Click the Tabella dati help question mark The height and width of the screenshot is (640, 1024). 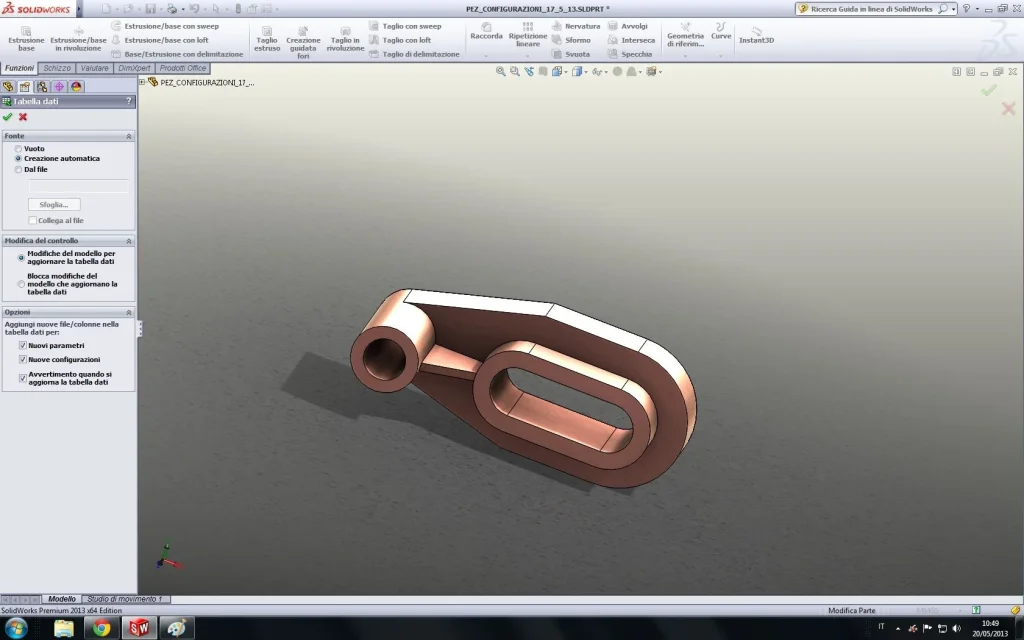[x=129, y=101]
